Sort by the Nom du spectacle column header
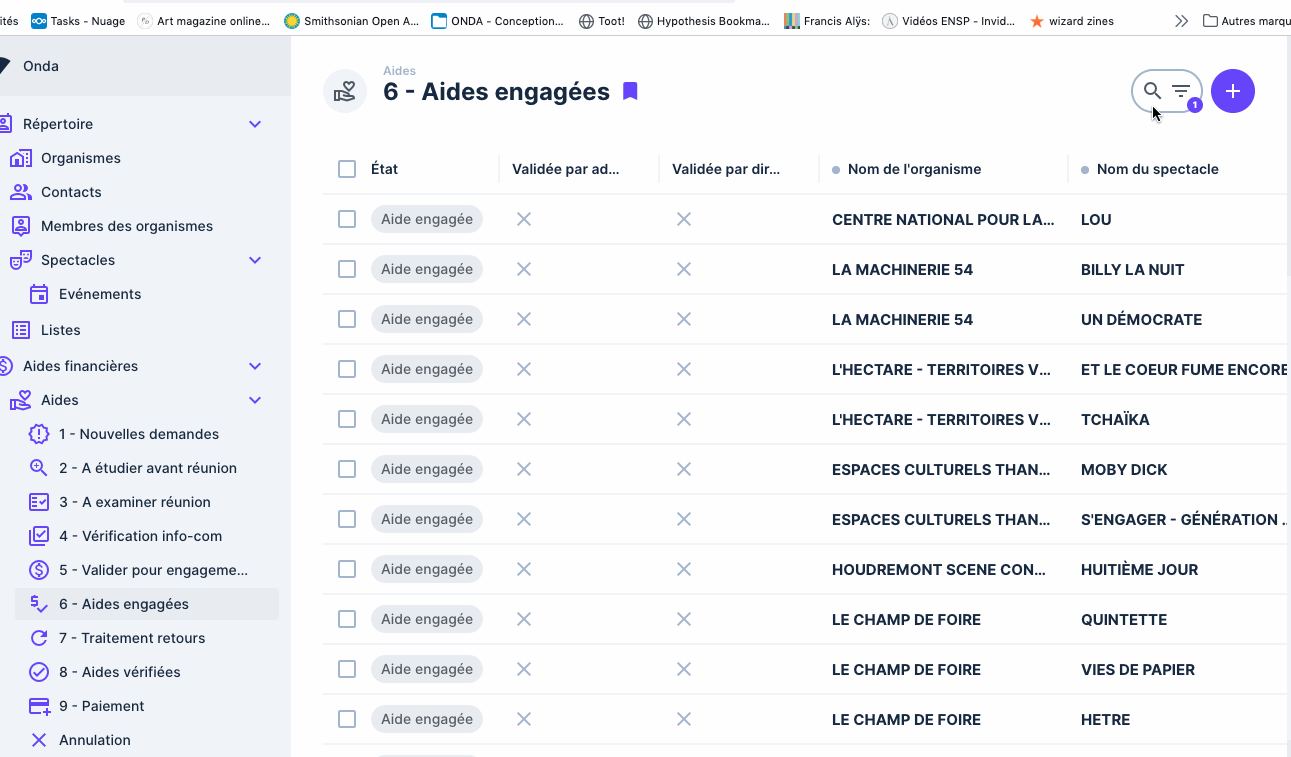The width and height of the screenshot is (1291, 757). point(1158,168)
